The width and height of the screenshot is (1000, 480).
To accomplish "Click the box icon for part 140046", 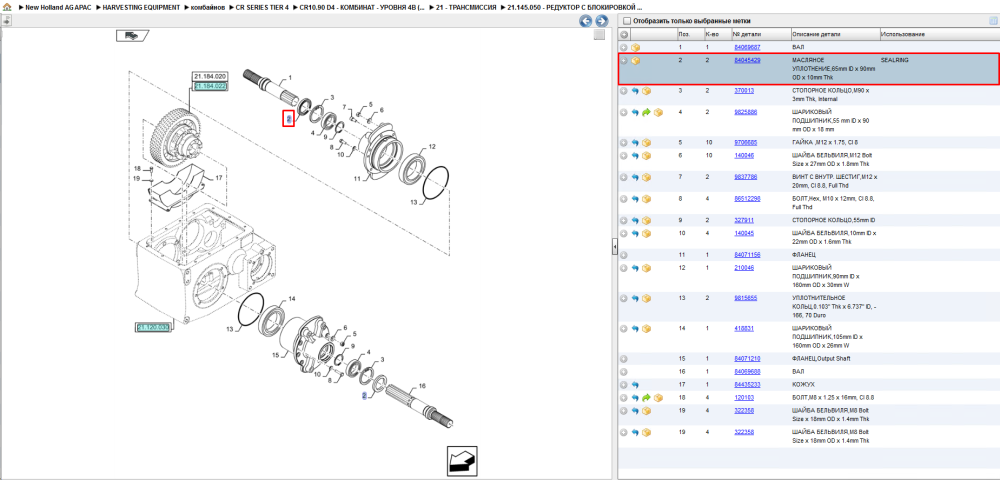I will pyautogui.click(x=647, y=156).
